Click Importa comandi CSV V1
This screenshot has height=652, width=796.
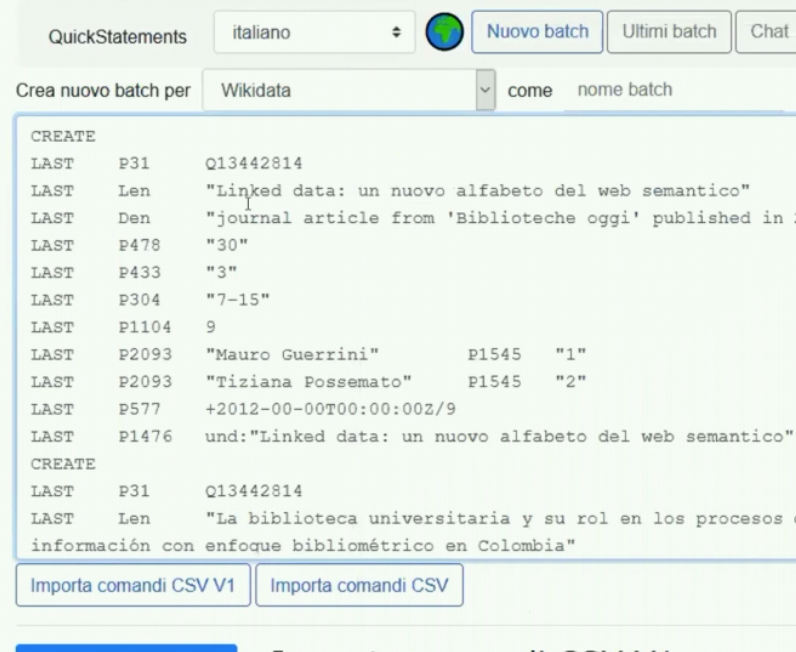click(133, 585)
